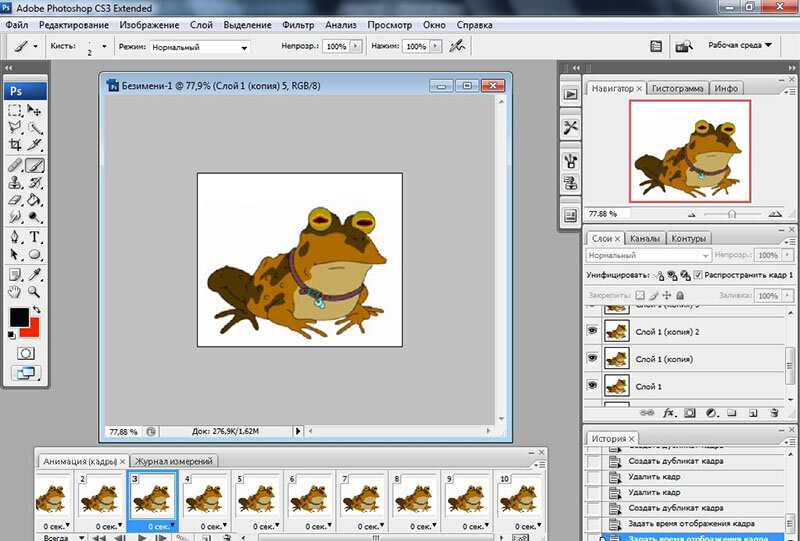
Task: Open the Редактирование menu
Action: click(74, 25)
